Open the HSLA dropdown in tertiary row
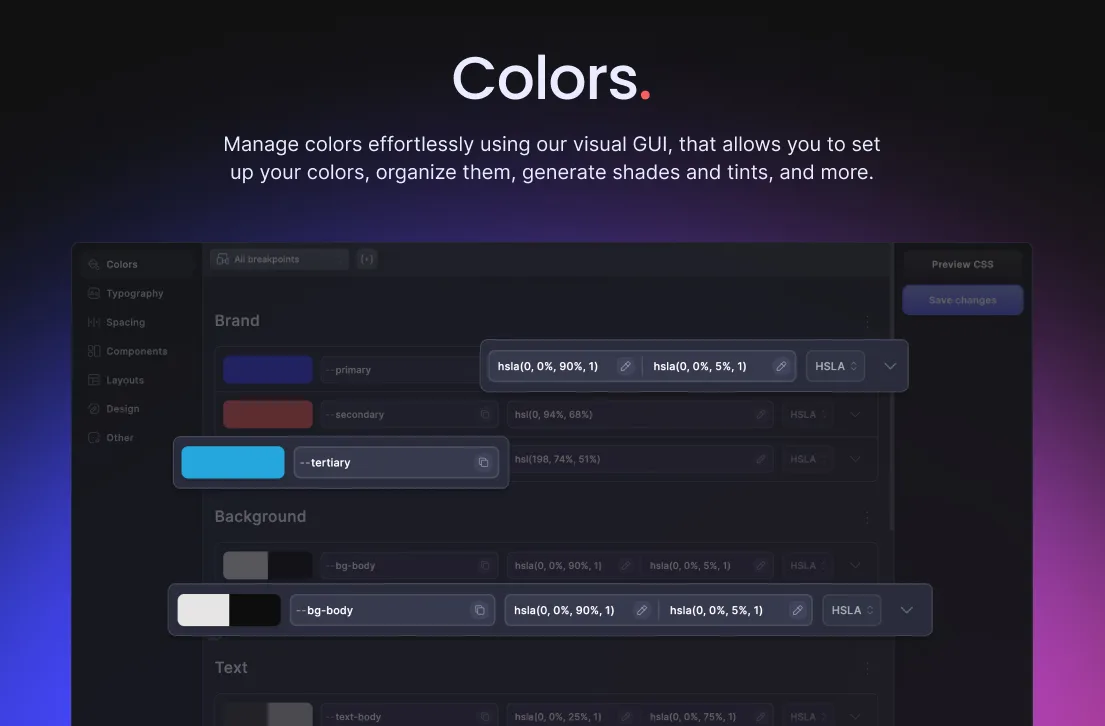 click(807, 459)
